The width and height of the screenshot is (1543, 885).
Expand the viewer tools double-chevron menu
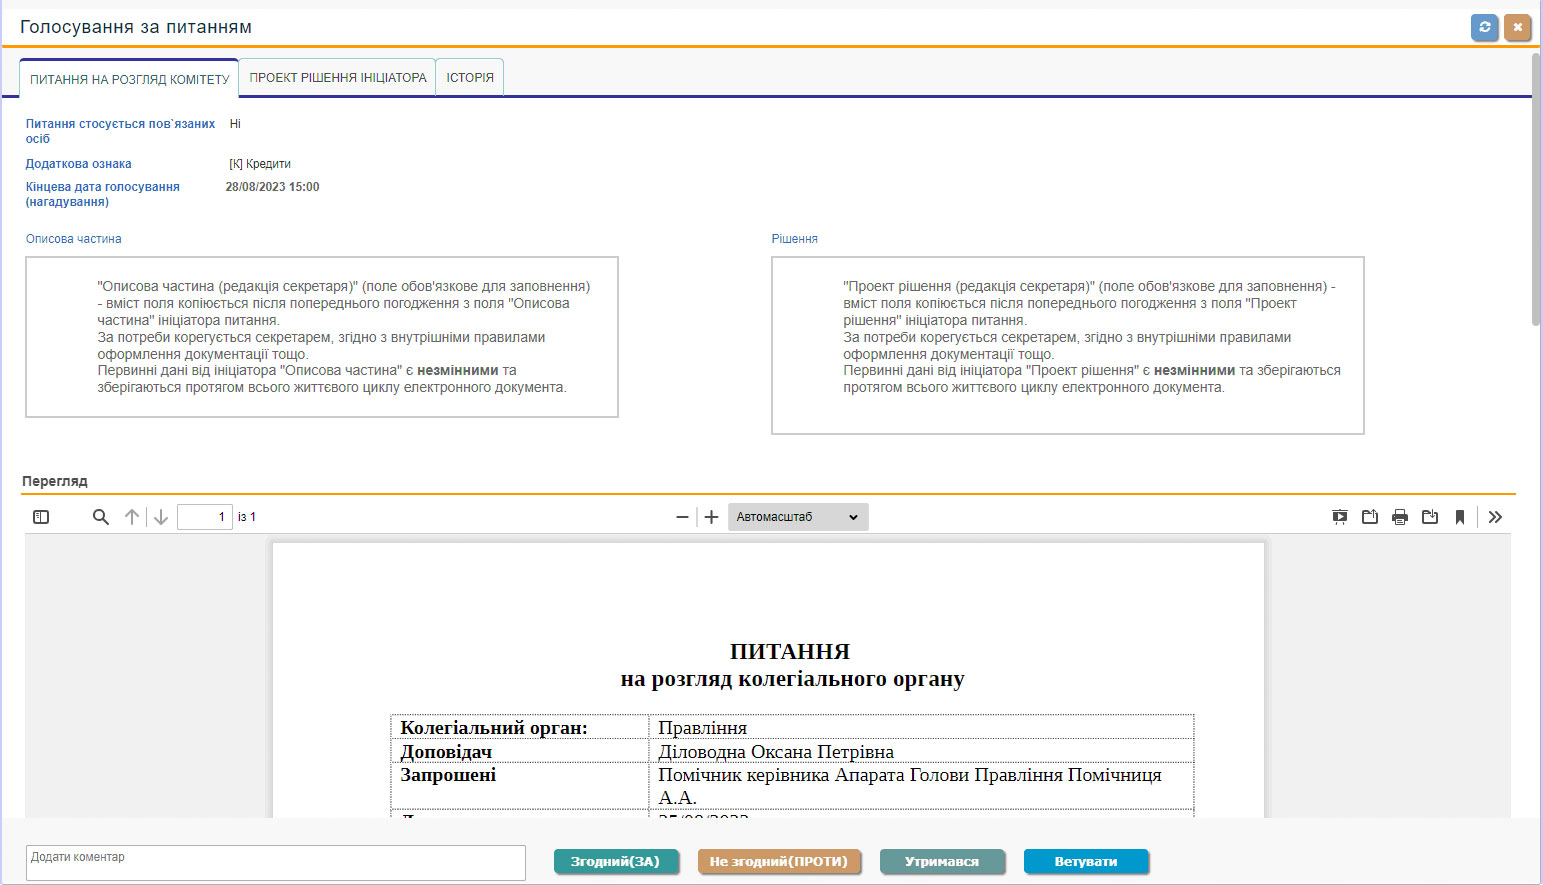point(1495,517)
